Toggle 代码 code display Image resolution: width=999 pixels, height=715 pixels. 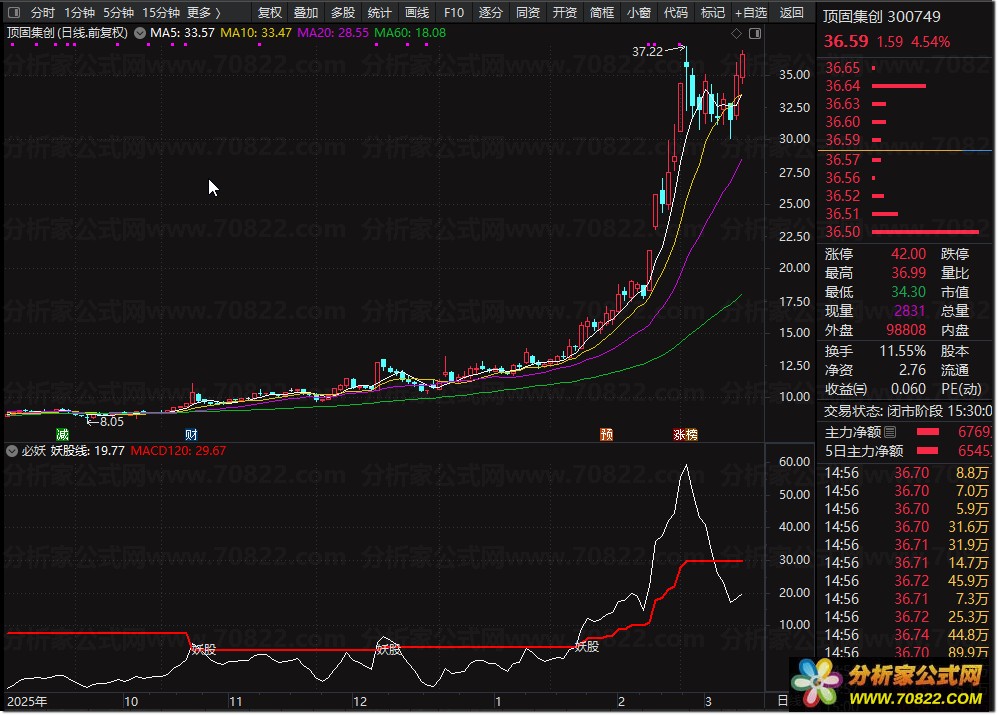tap(675, 12)
